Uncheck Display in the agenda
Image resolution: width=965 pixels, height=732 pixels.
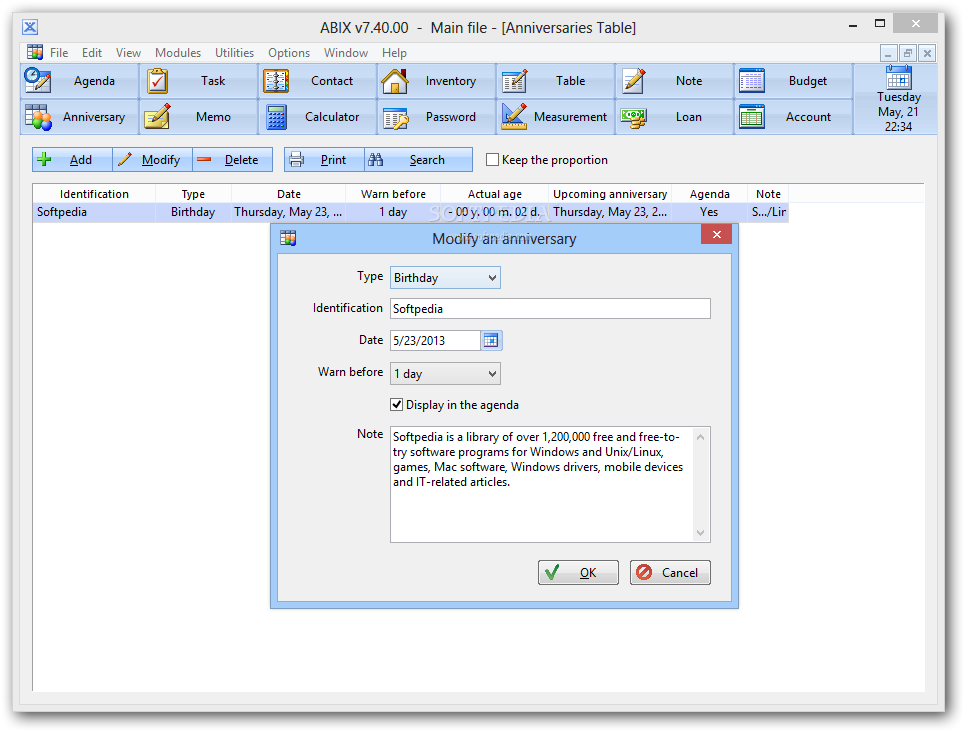coord(397,404)
